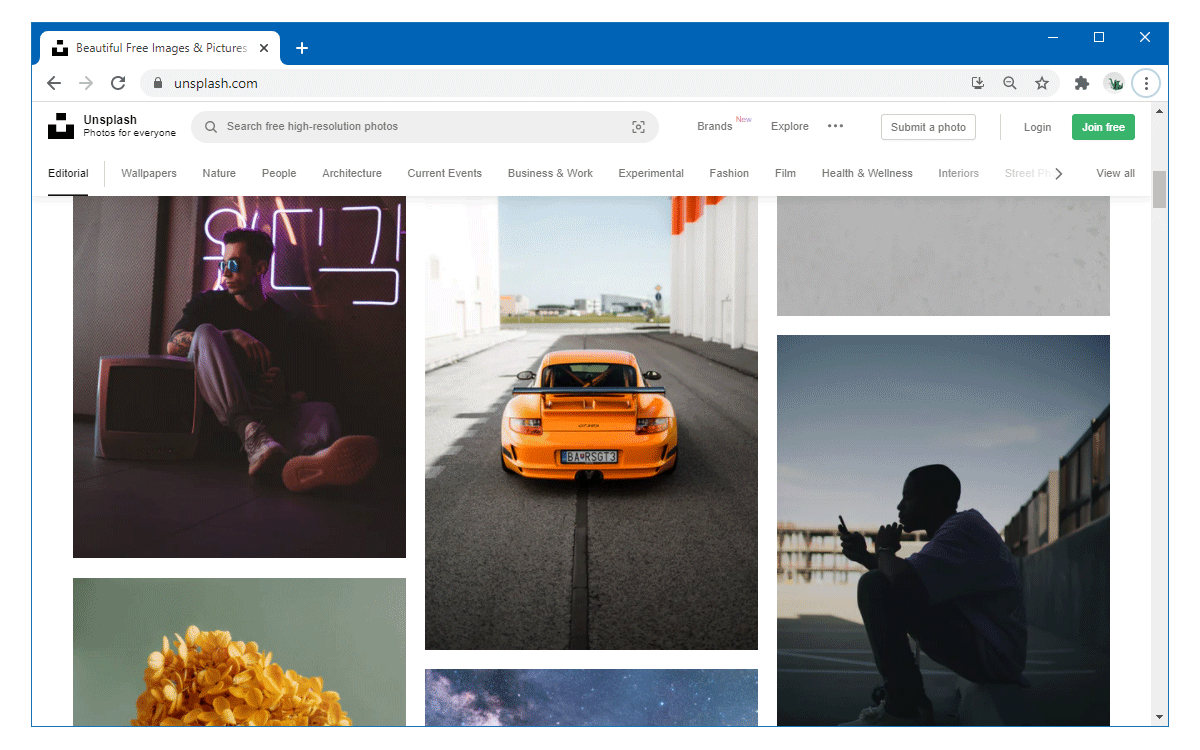
Task: Click the zoom magnifier icon in address bar
Action: pos(1010,84)
